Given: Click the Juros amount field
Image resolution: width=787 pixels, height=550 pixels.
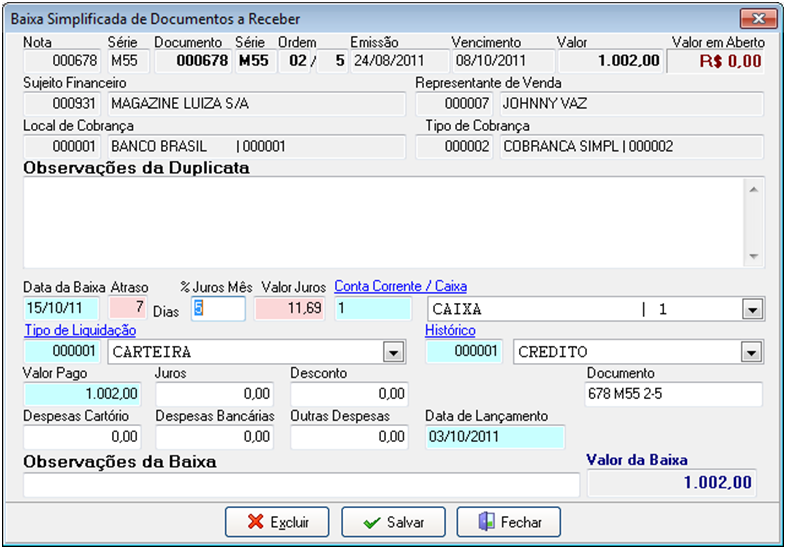Looking at the screenshot, I should click(214, 394).
